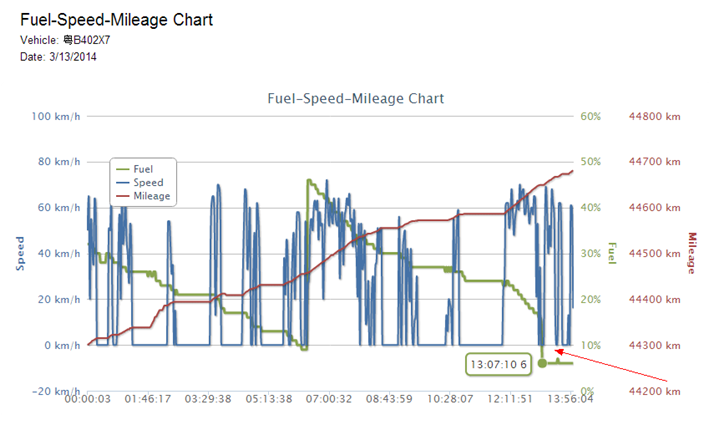This screenshot has width=709, height=426.
Task: Click the 13:56:04 time axis label
Action: [568, 399]
